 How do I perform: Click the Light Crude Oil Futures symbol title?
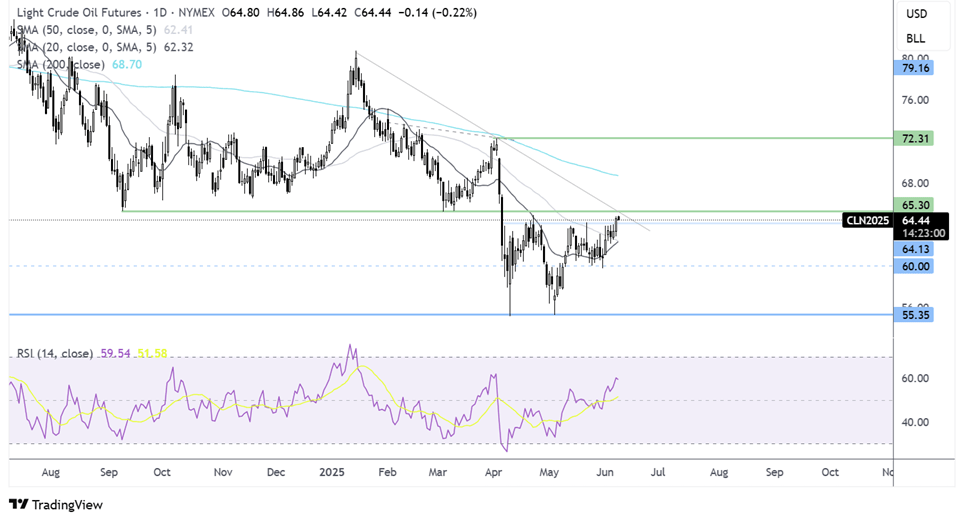pyautogui.click(x=79, y=12)
